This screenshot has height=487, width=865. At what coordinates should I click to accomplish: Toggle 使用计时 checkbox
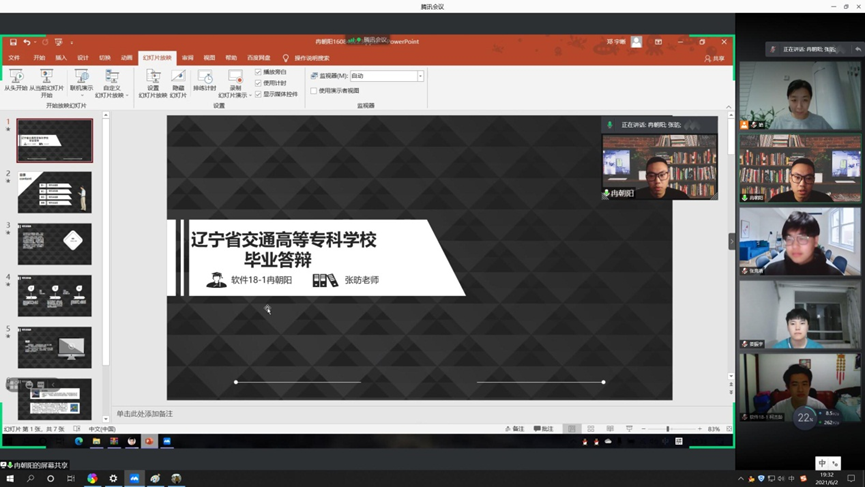coord(258,83)
